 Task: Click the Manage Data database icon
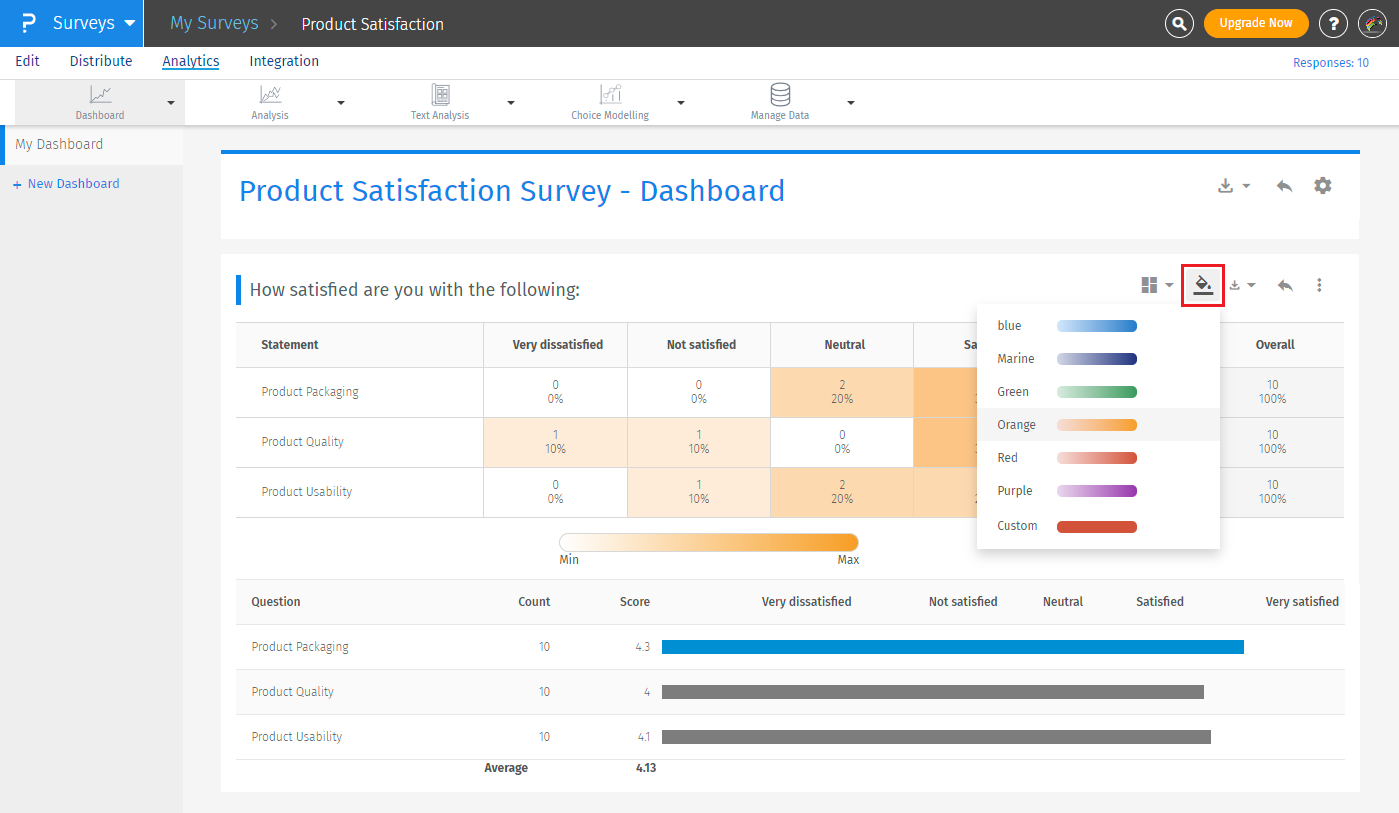[780, 95]
